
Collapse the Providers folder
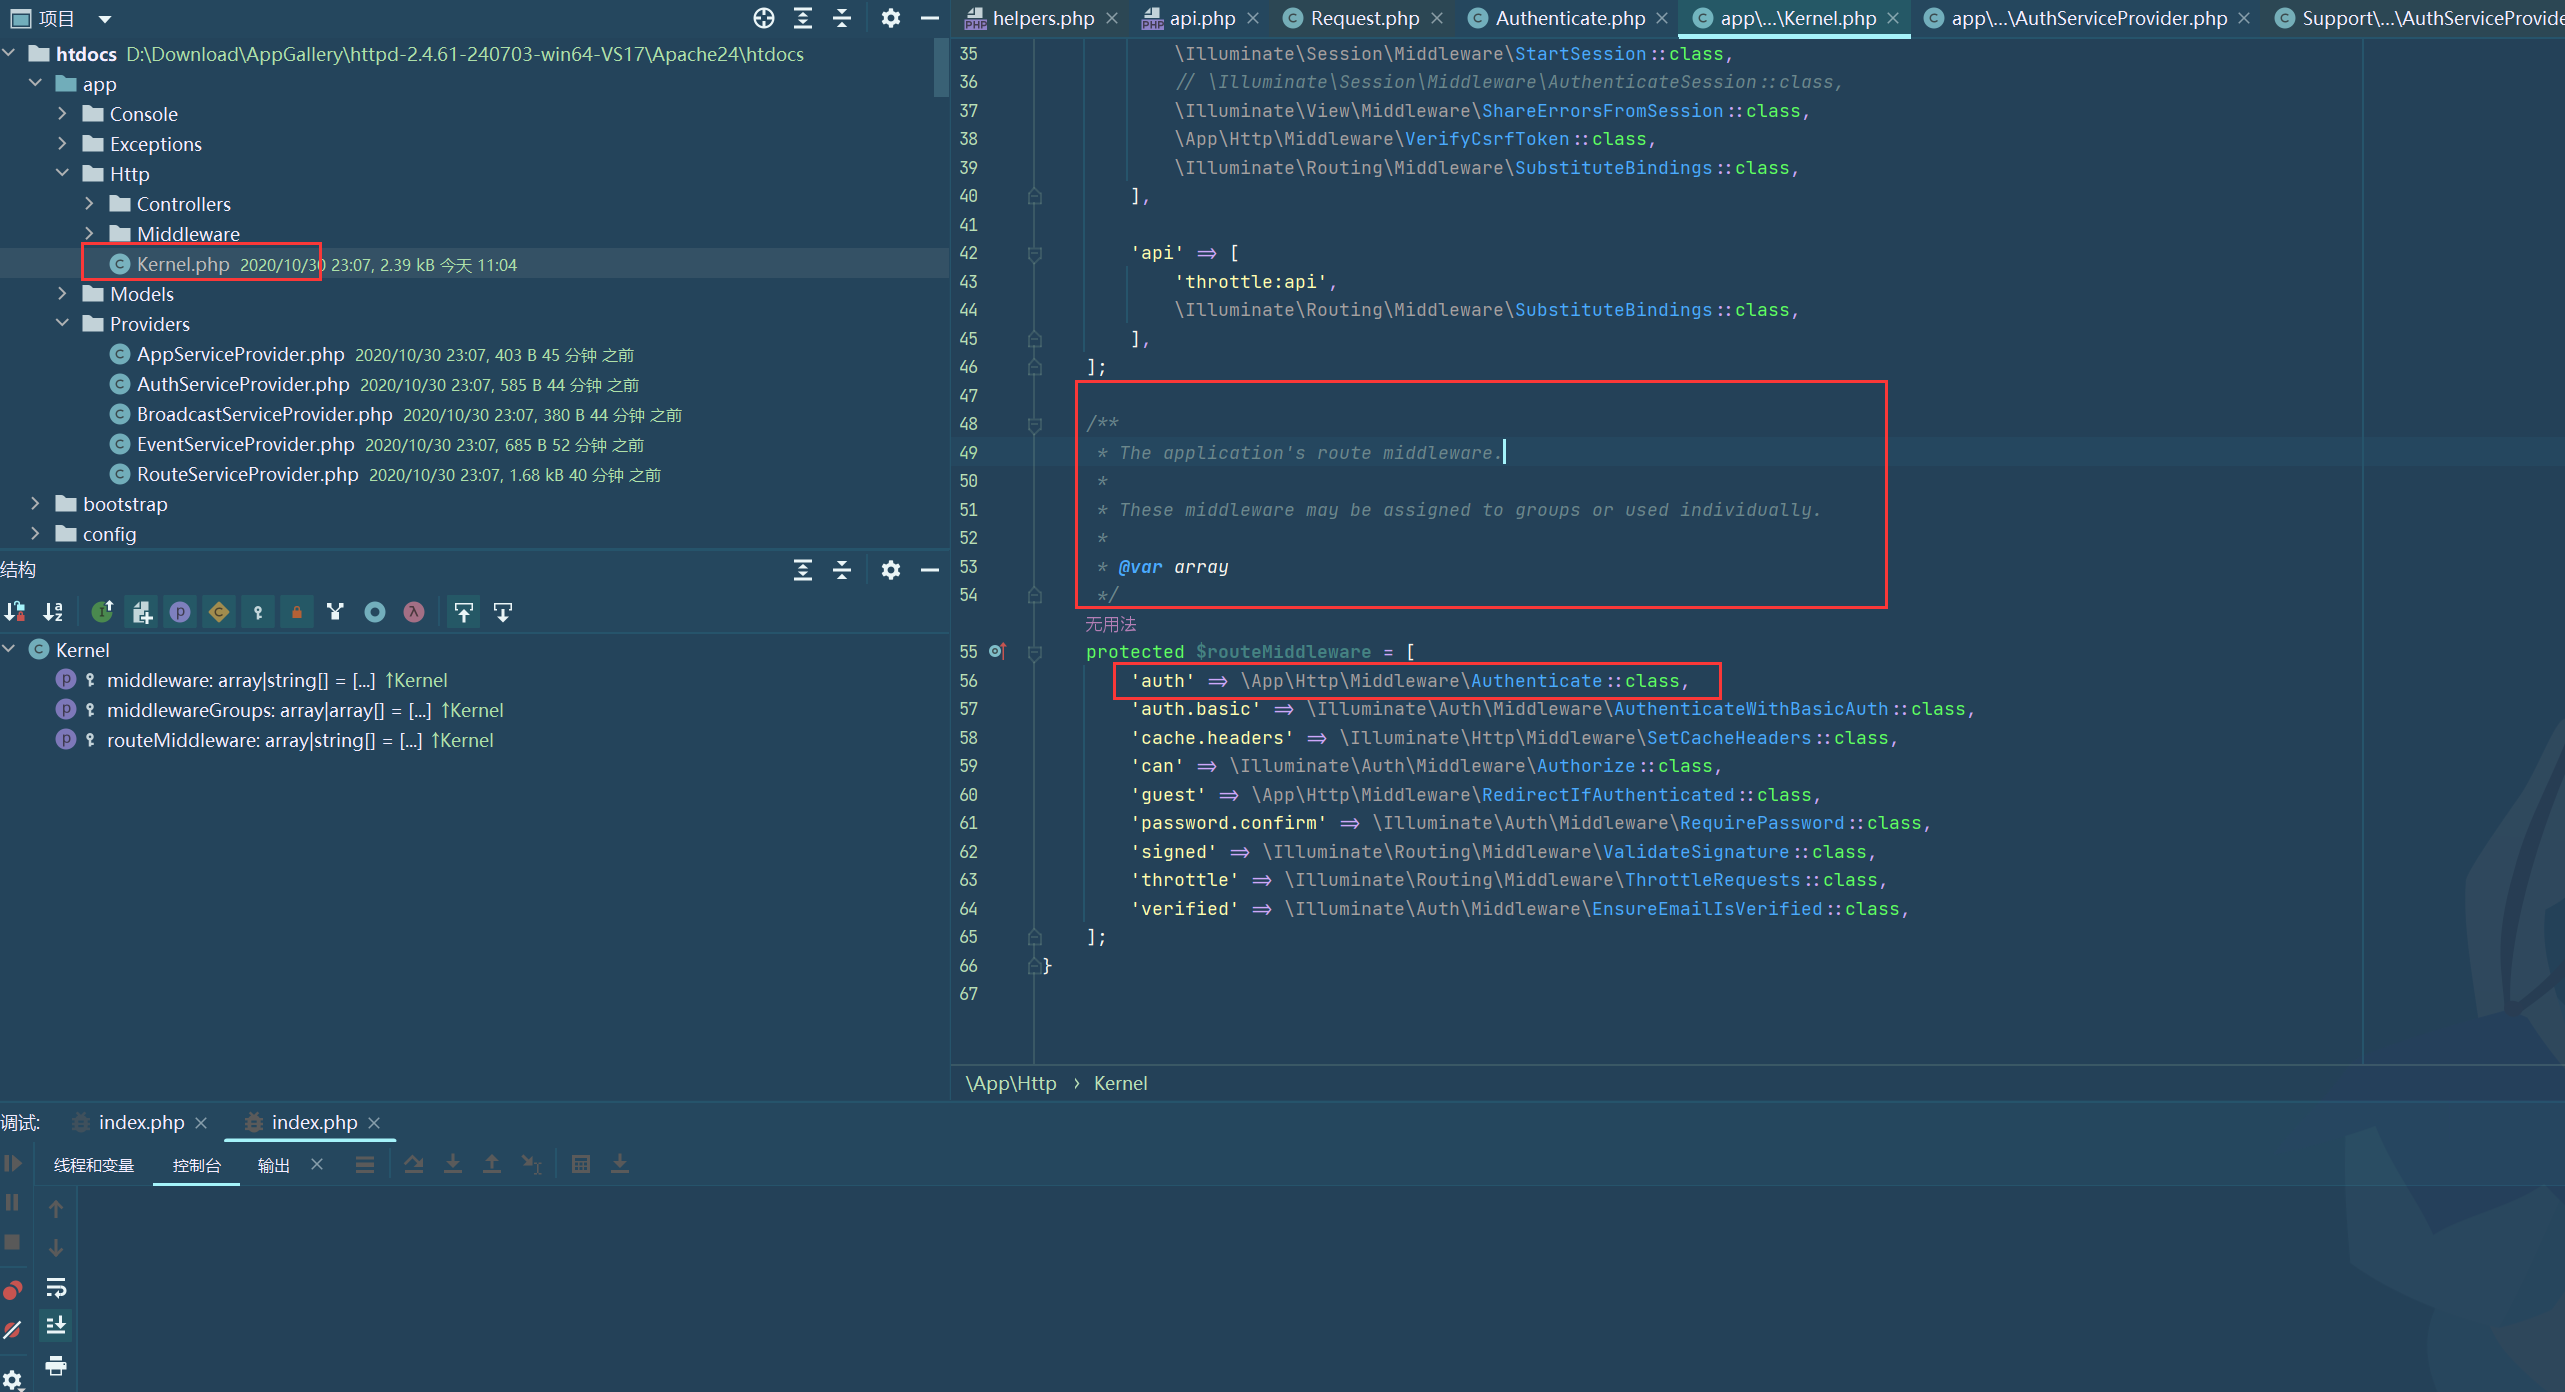[62, 323]
